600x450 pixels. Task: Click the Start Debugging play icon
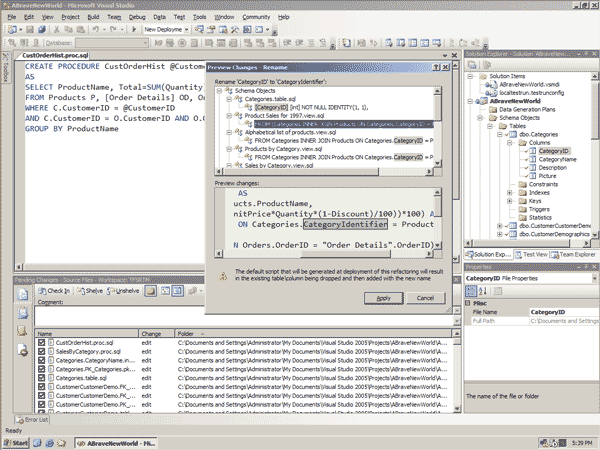[134, 29]
